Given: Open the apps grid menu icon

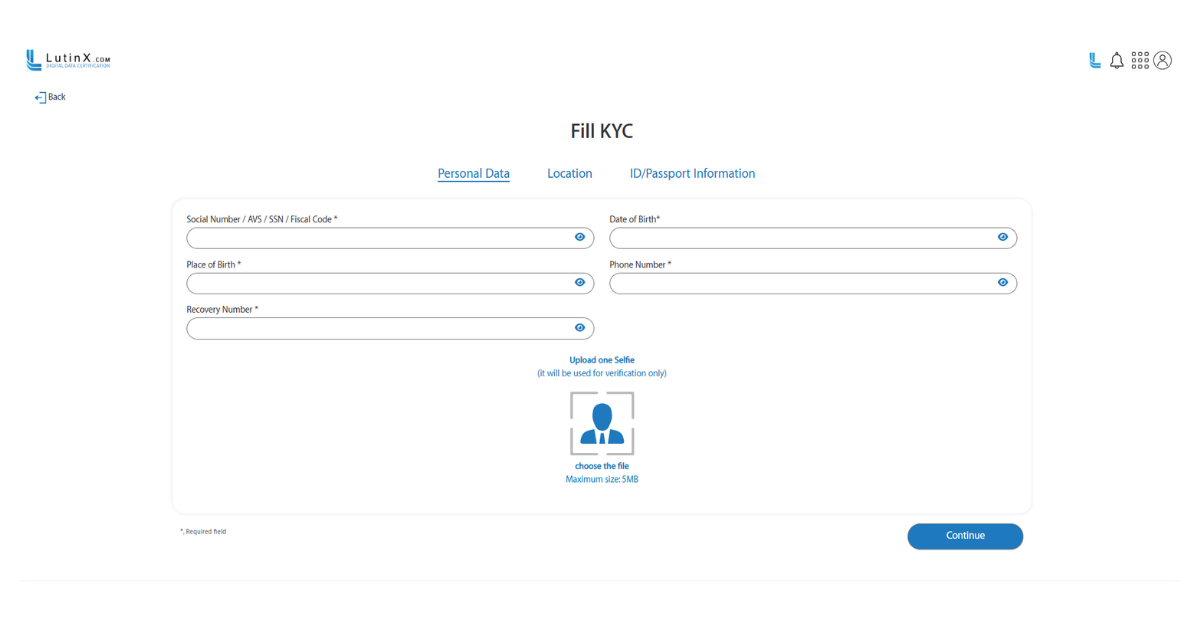Looking at the screenshot, I should pos(1140,61).
